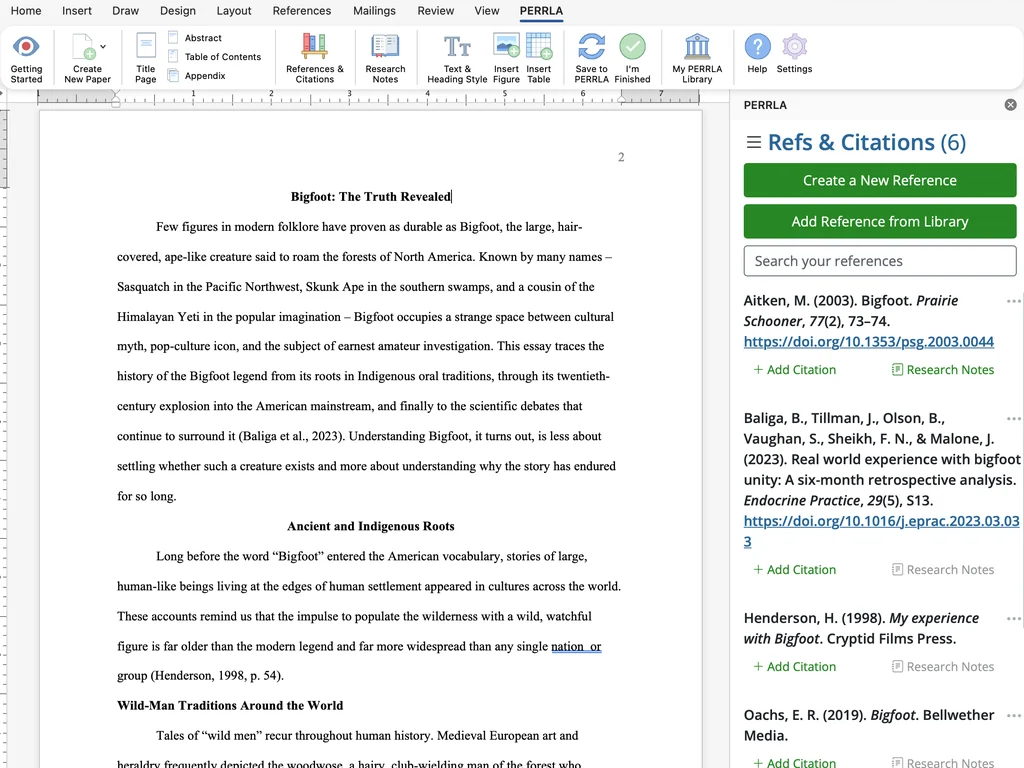Click I'm Finished checkmark icon
Screen dimensions: 1024x768
tap(632, 47)
